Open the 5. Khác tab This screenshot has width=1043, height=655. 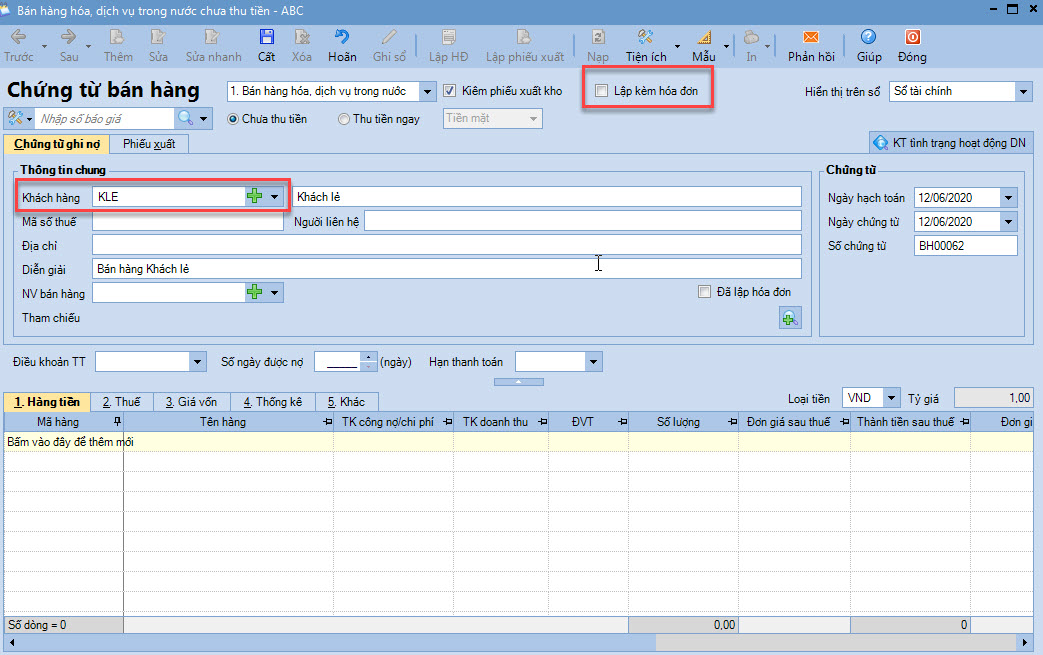[x=346, y=402]
